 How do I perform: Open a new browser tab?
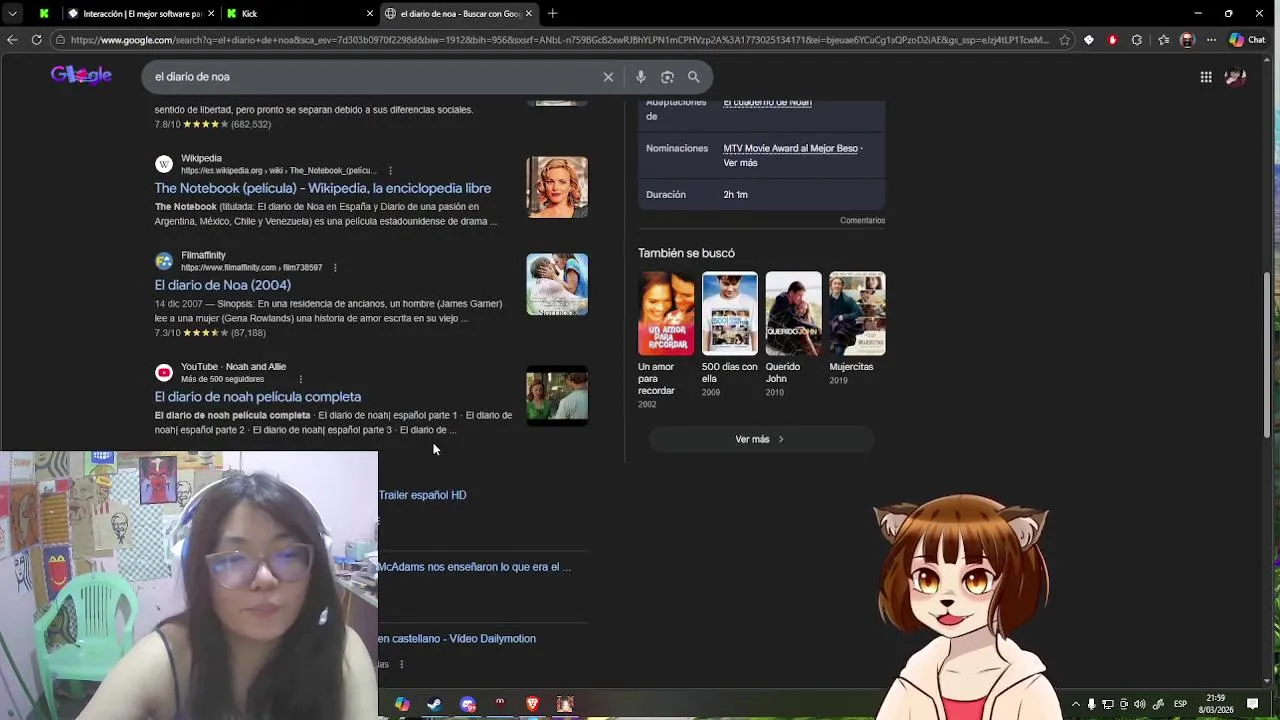(552, 13)
